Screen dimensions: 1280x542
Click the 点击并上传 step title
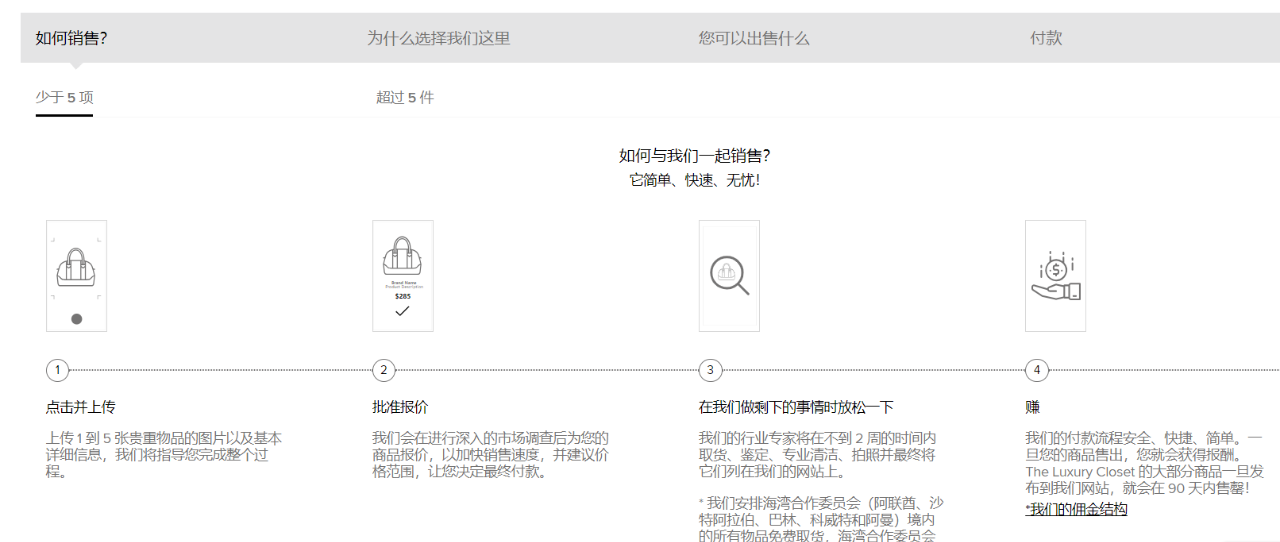(x=81, y=407)
